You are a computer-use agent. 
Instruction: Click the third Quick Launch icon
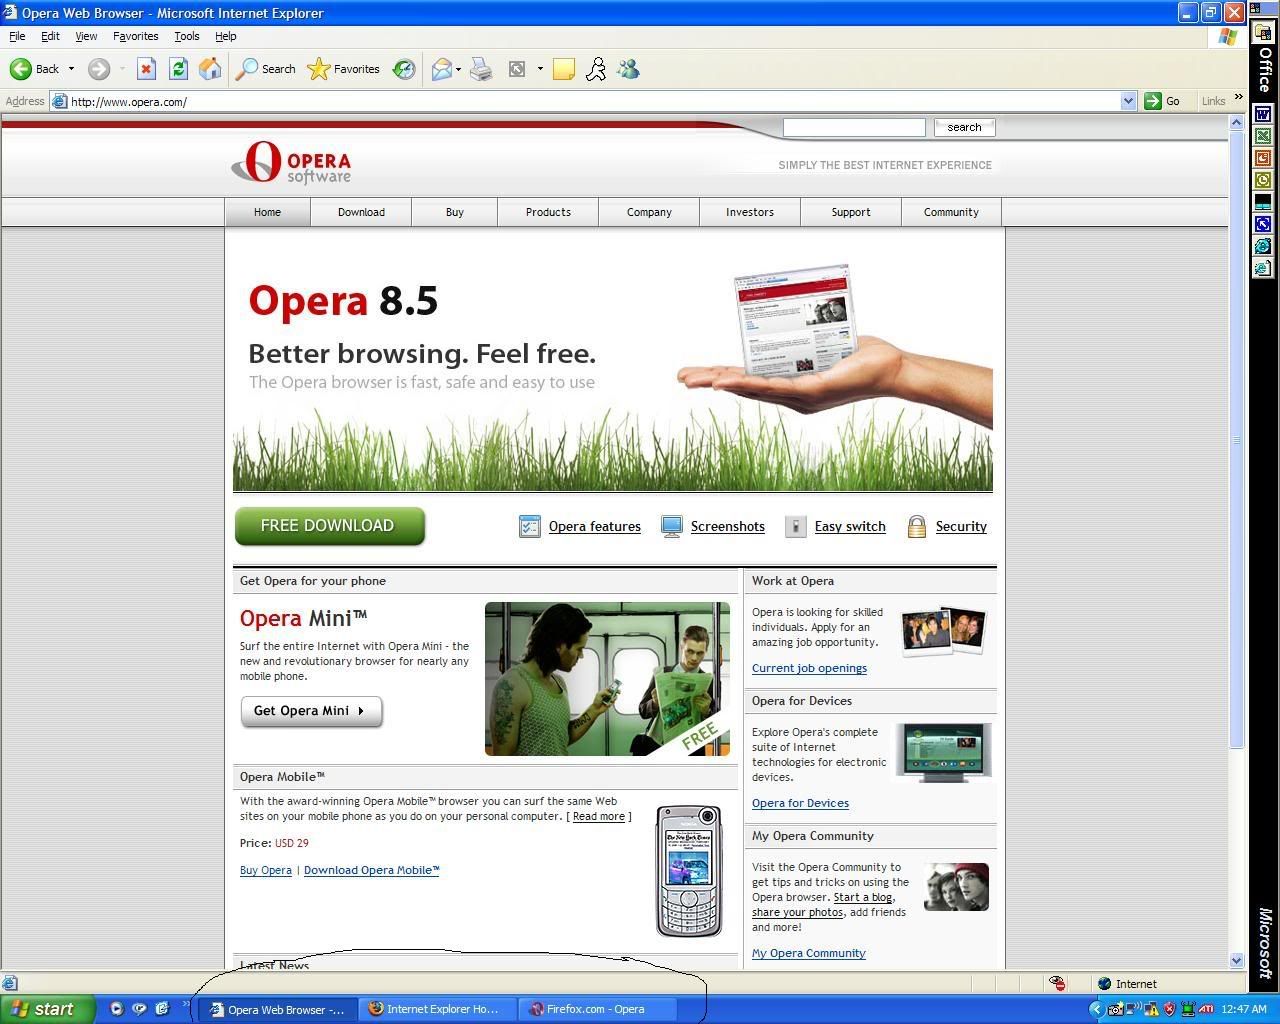pos(162,1009)
